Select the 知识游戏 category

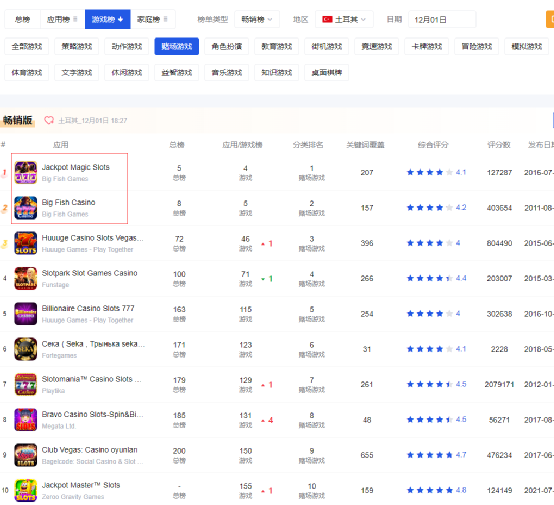pos(277,72)
